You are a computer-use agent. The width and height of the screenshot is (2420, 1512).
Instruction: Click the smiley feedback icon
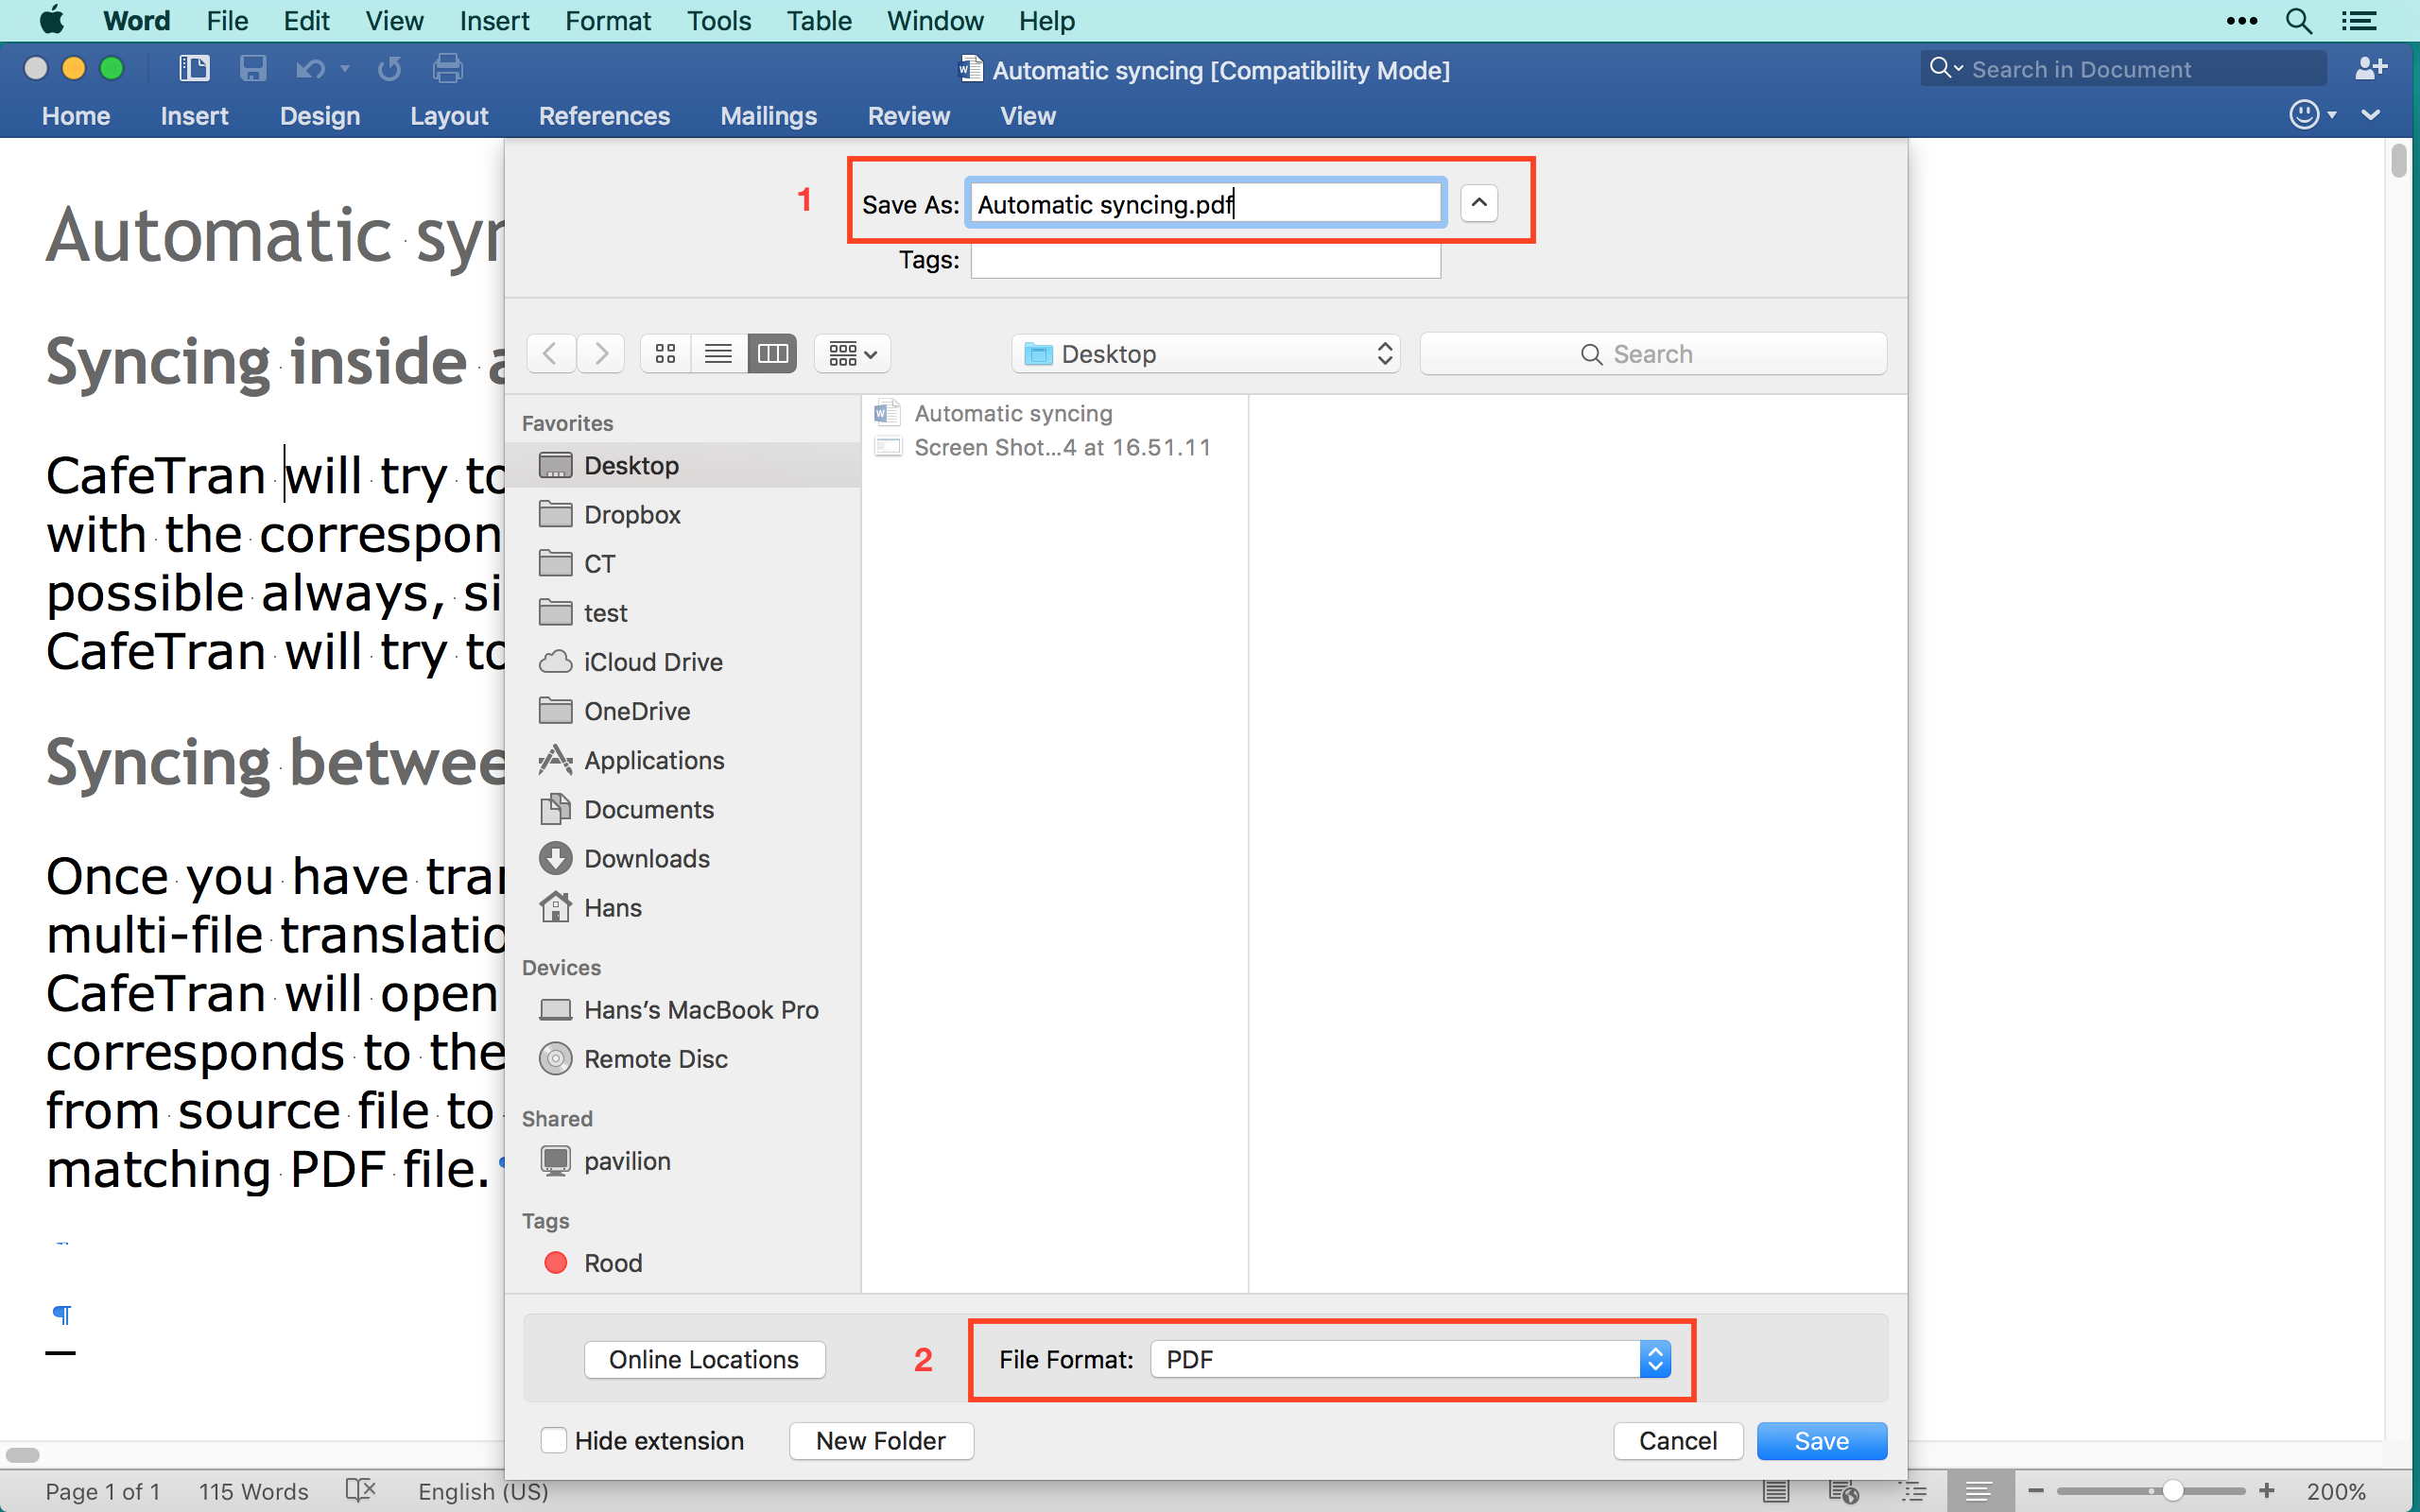[2304, 115]
